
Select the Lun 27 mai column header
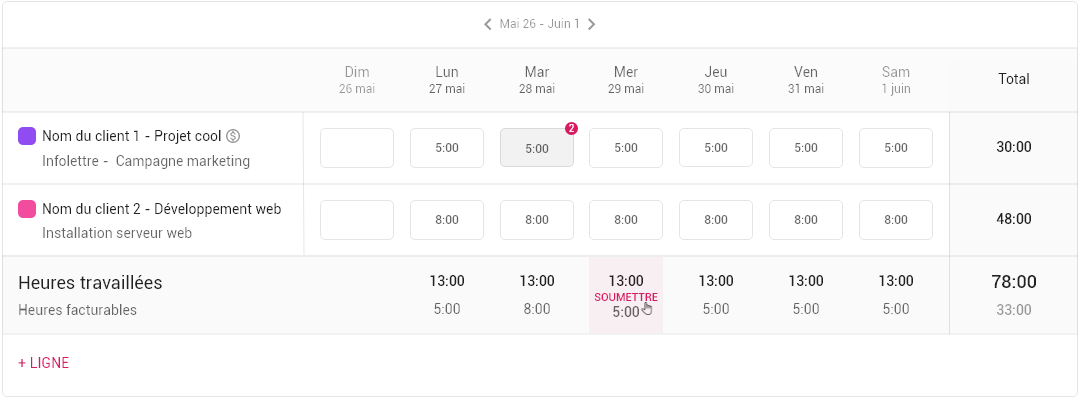click(446, 80)
